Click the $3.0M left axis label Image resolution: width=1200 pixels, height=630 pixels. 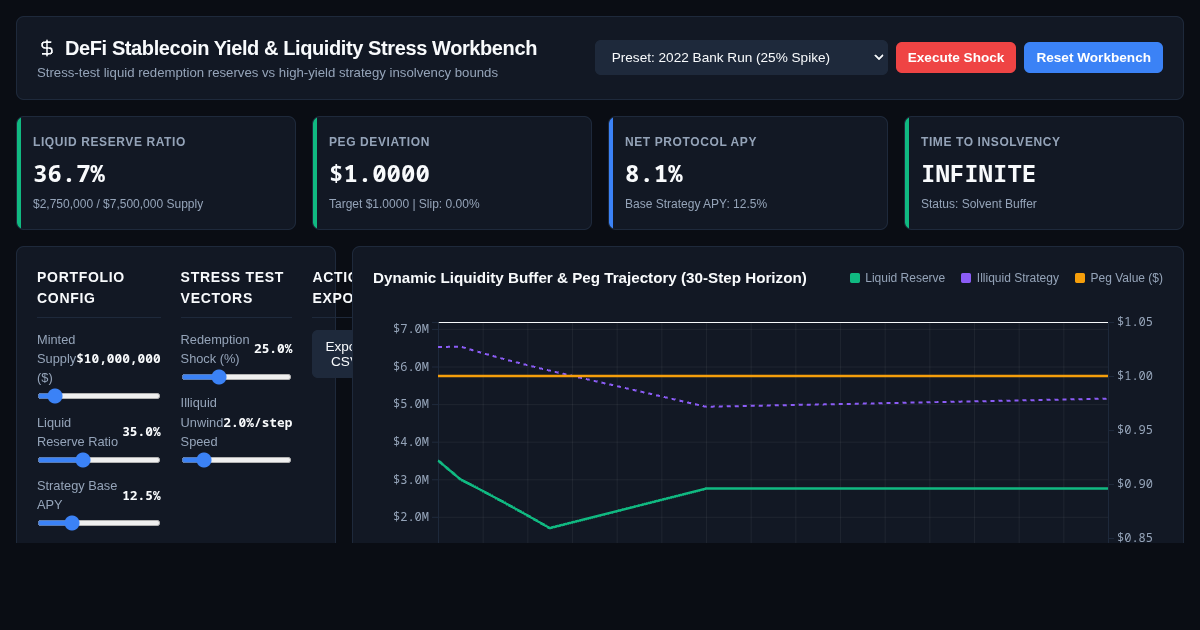[x=411, y=480]
